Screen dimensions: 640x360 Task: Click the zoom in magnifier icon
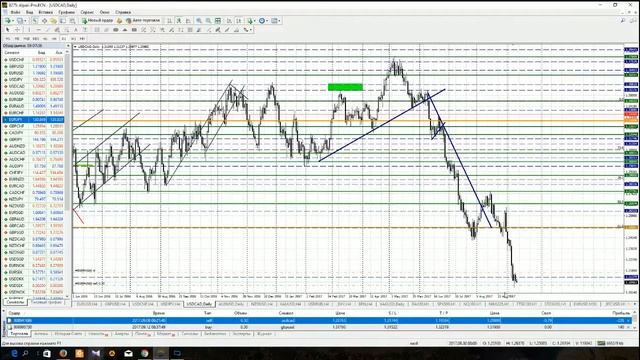tap(199, 20)
